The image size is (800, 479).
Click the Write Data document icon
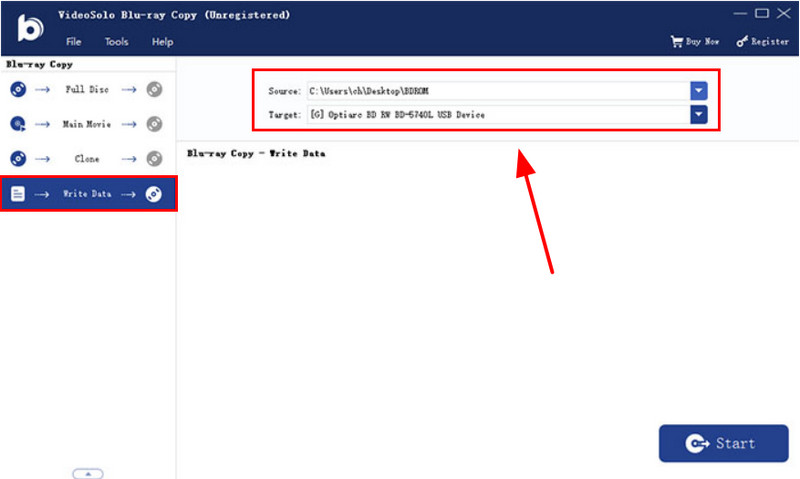[18, 194]
